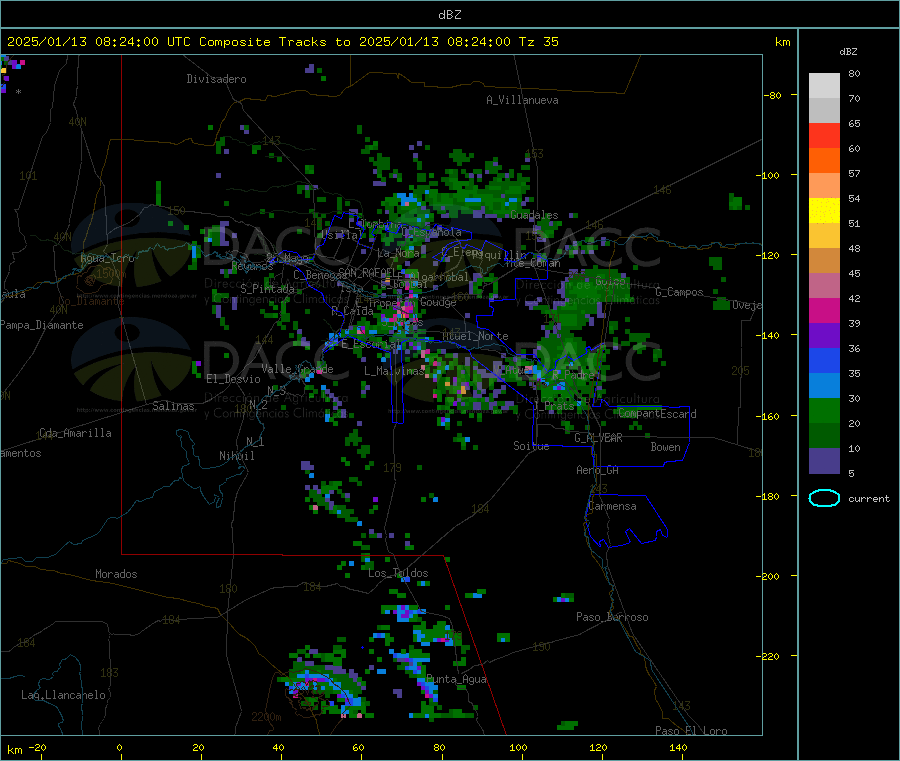Click the dark orange 60 dBZ swatch

coord(824,161)
